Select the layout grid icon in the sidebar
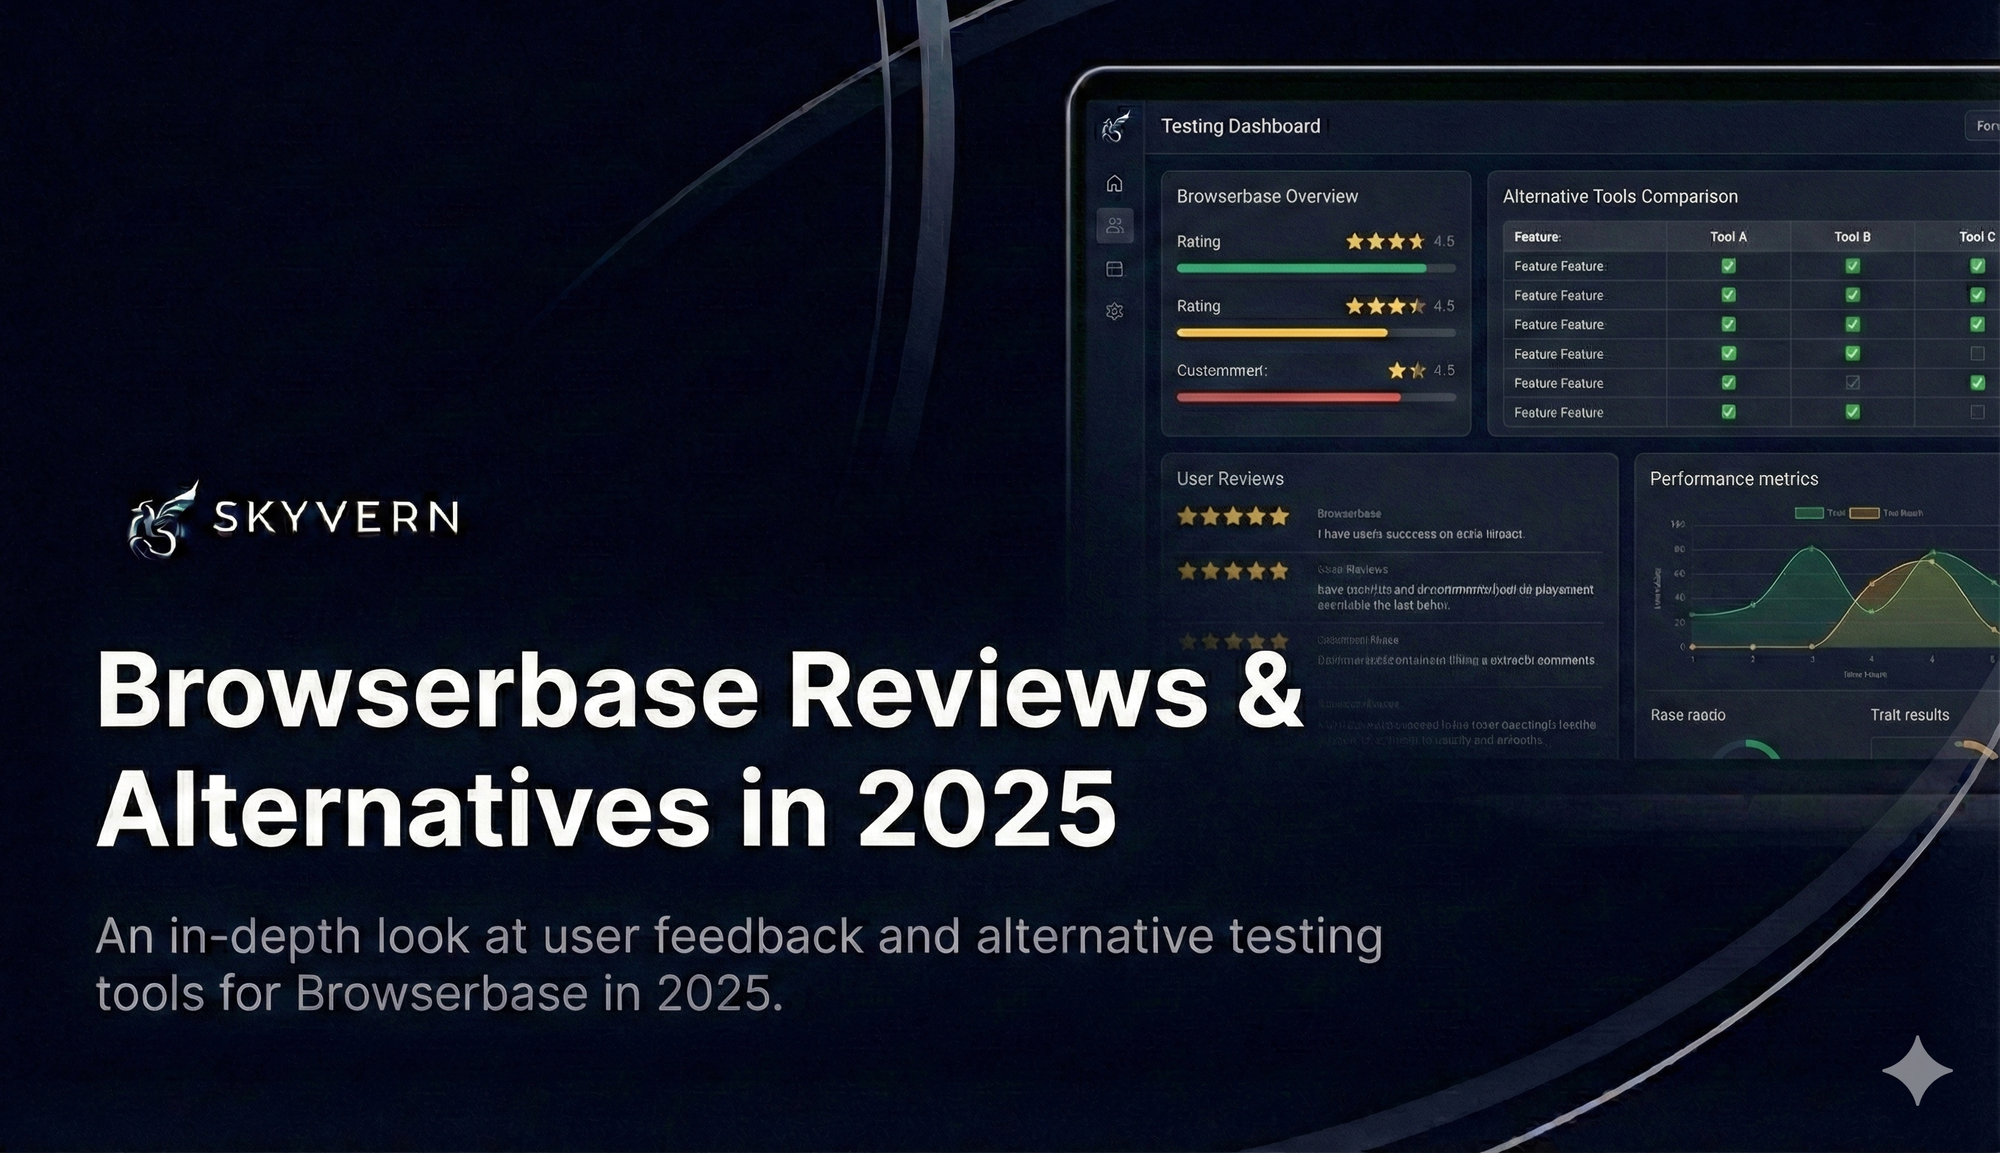This screenshot has height=1153, width=2000. click(1117, 269)
